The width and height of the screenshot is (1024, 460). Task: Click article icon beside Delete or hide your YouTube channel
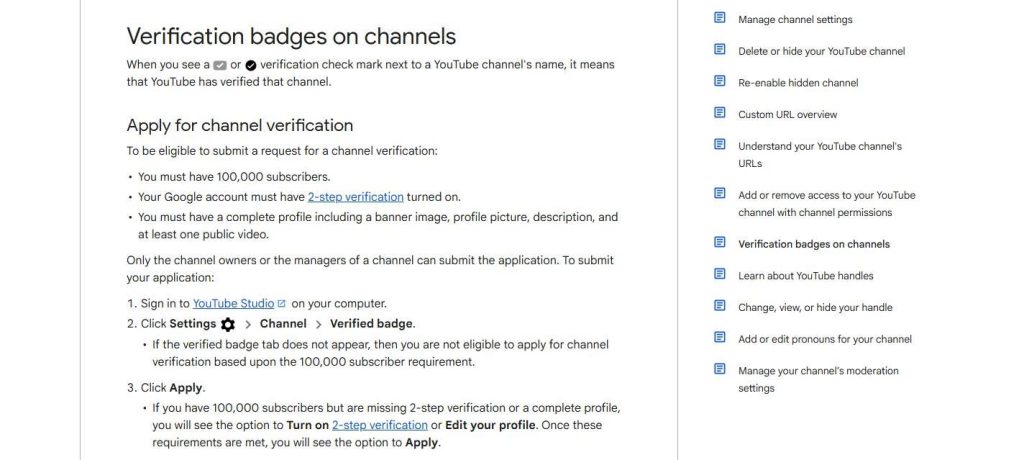pos(720,49)
